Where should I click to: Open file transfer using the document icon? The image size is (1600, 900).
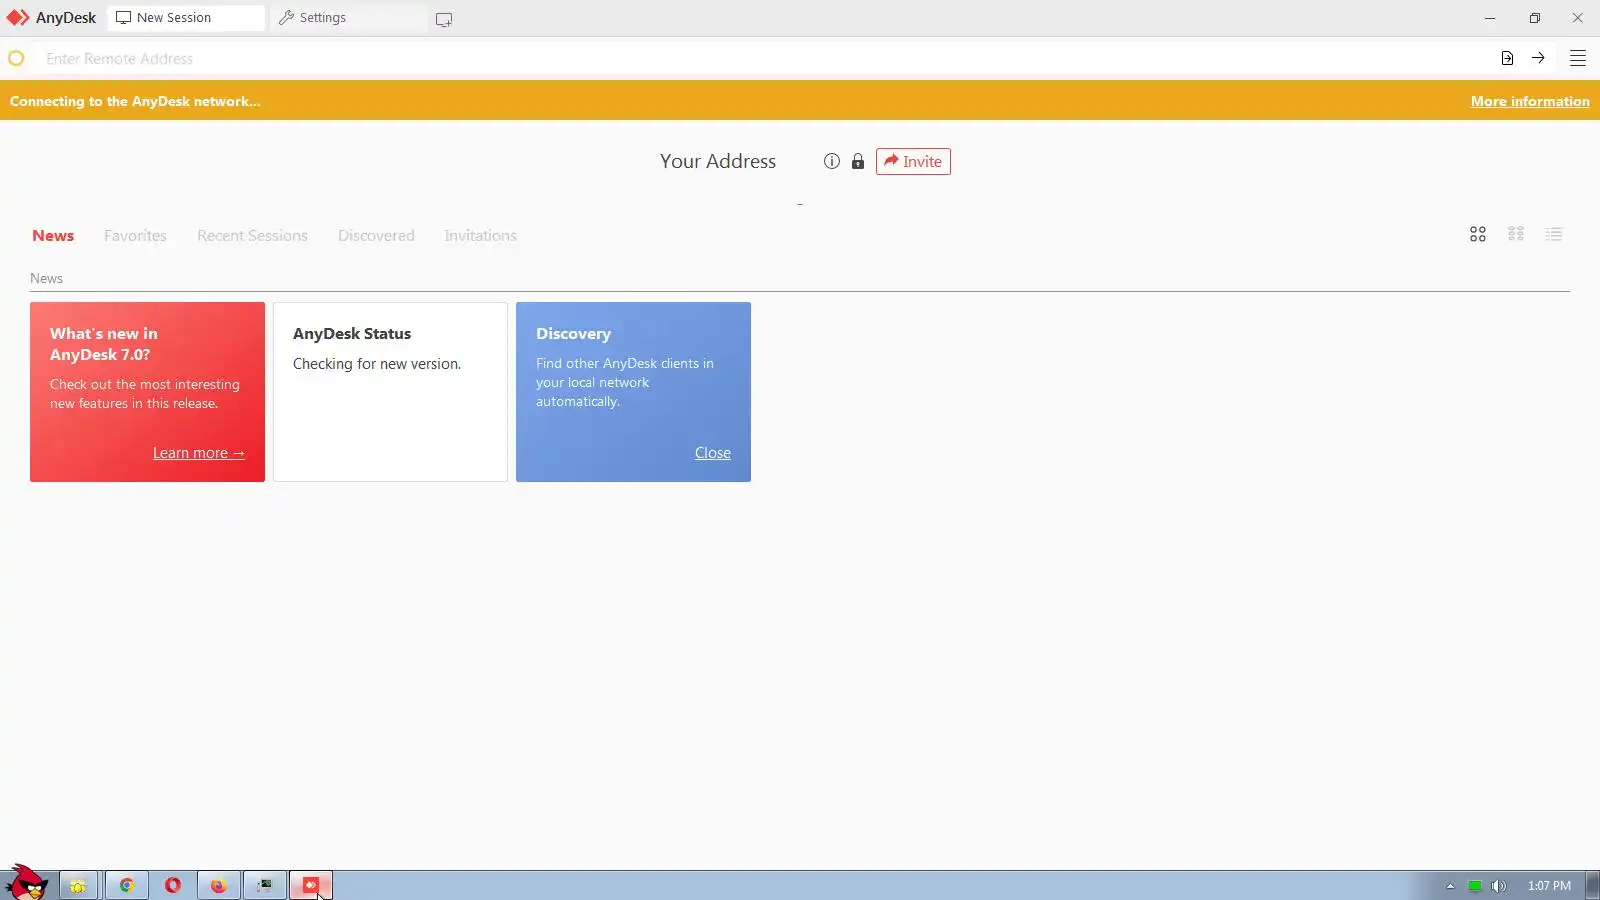tap(1507, 58)
